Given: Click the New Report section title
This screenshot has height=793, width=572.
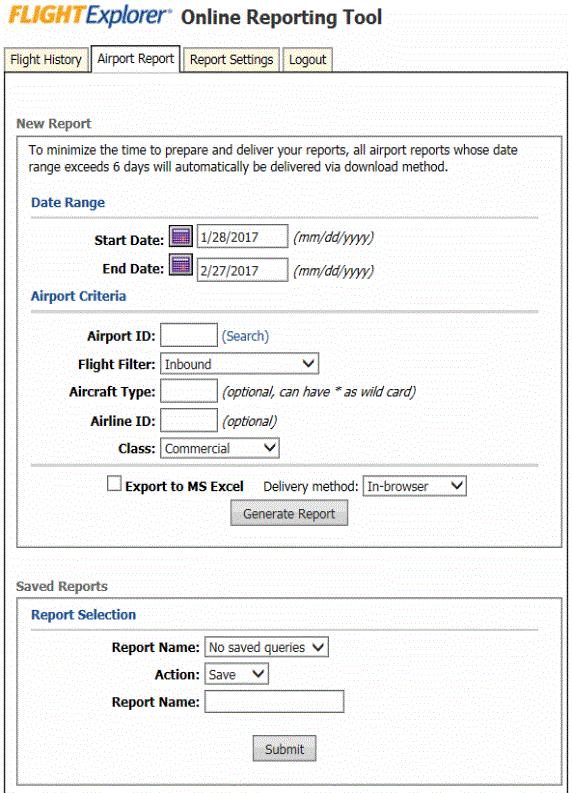Looking at the screenshot, I should 54,123.
